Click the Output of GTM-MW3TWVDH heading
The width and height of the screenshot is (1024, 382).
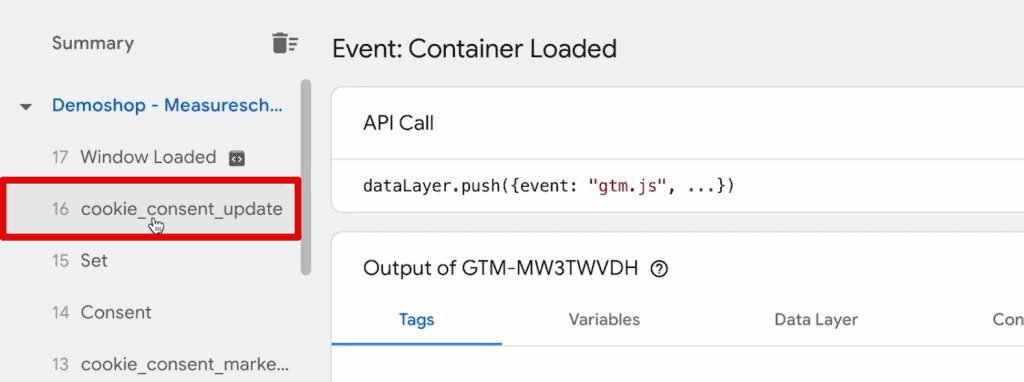(x=500, y=269)
